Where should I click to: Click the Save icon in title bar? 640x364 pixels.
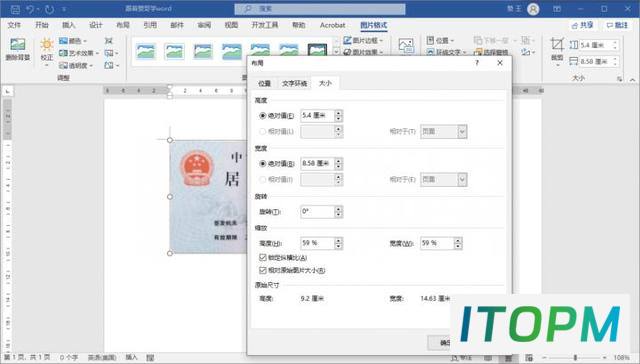(15, 9)
